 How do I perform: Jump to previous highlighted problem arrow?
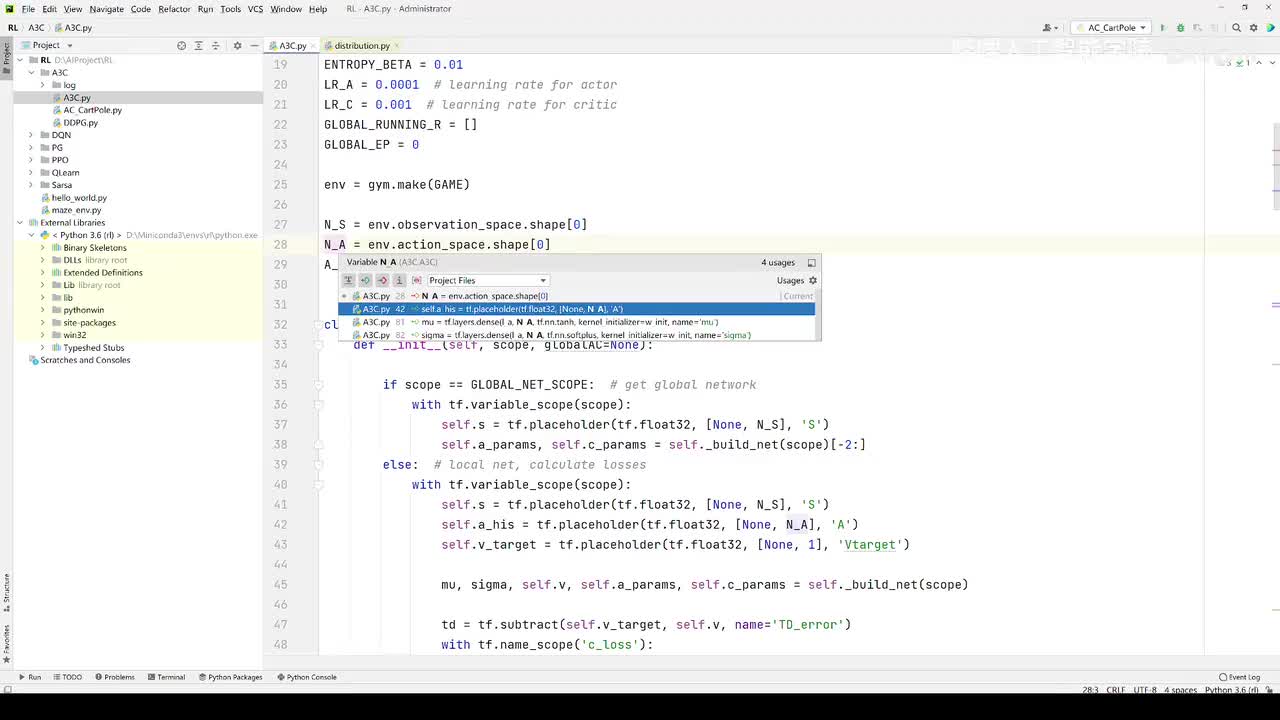1259,62
